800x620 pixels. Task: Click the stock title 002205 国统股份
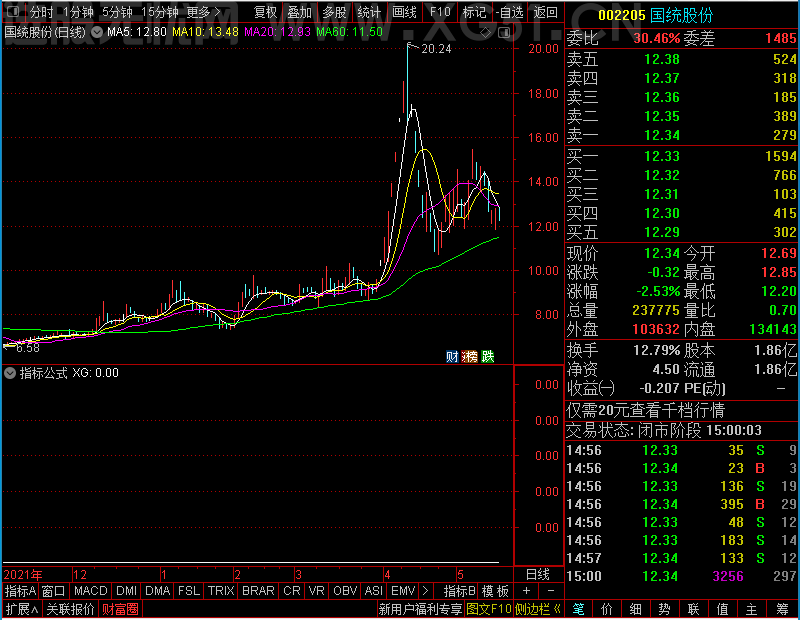point(655,15)
